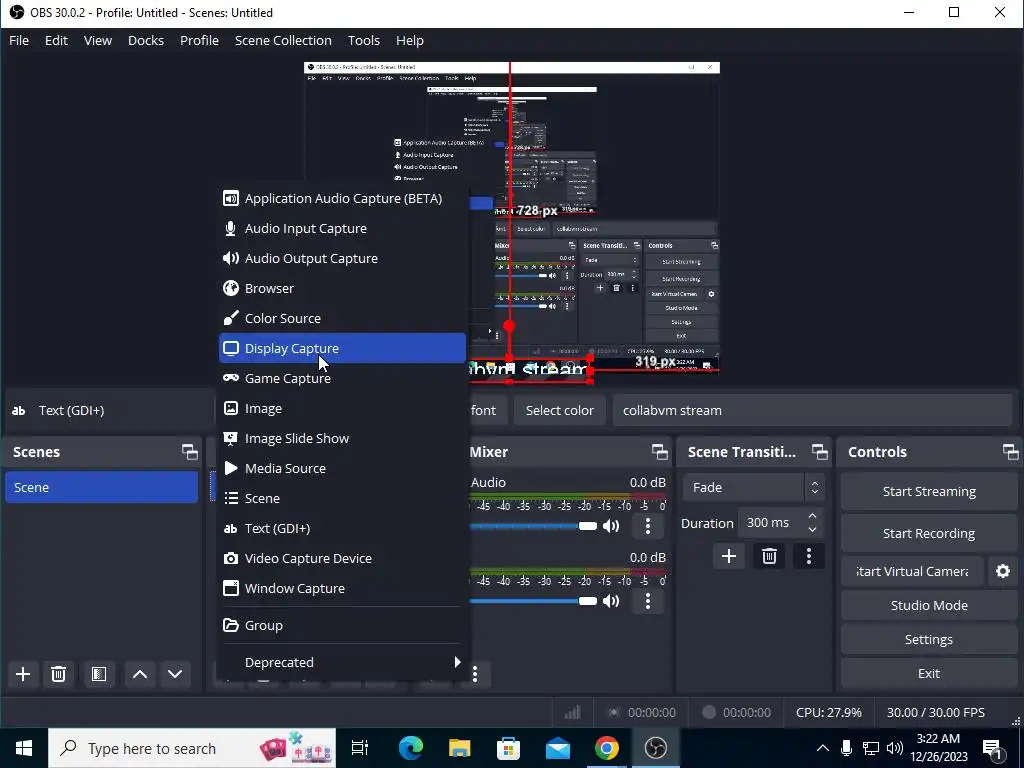Add a Color Source
Screen dimensions: 1024x768
(342, 319)
